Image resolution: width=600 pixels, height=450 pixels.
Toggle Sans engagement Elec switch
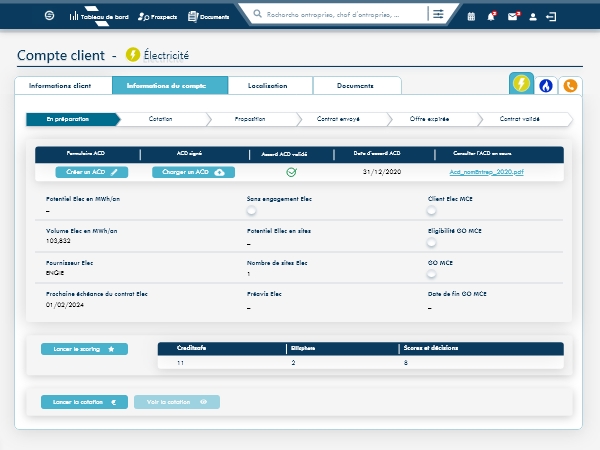coord(251,210)
